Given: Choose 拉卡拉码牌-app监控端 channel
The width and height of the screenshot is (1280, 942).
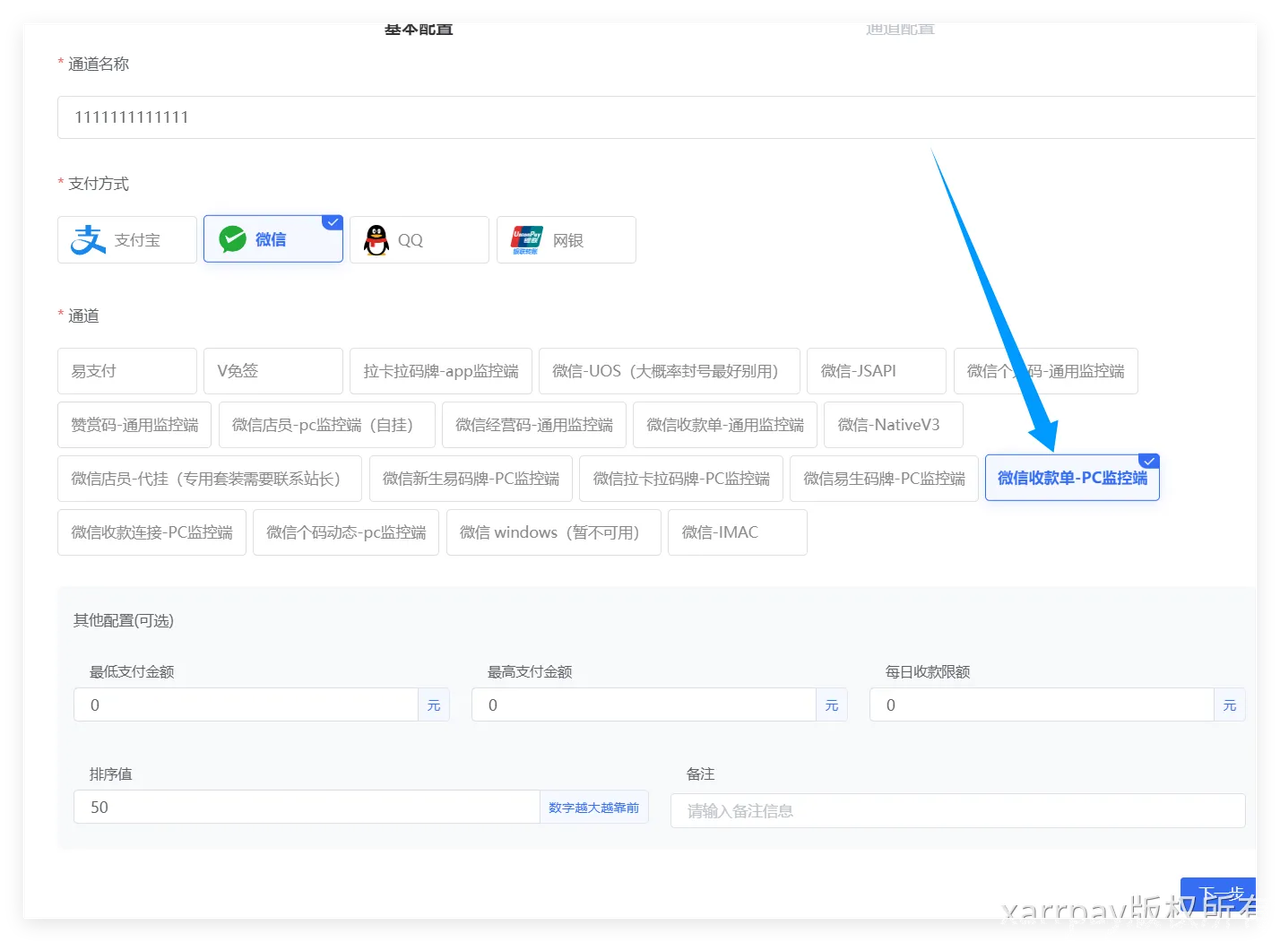Looking at the screenshot, I should 440,371.
